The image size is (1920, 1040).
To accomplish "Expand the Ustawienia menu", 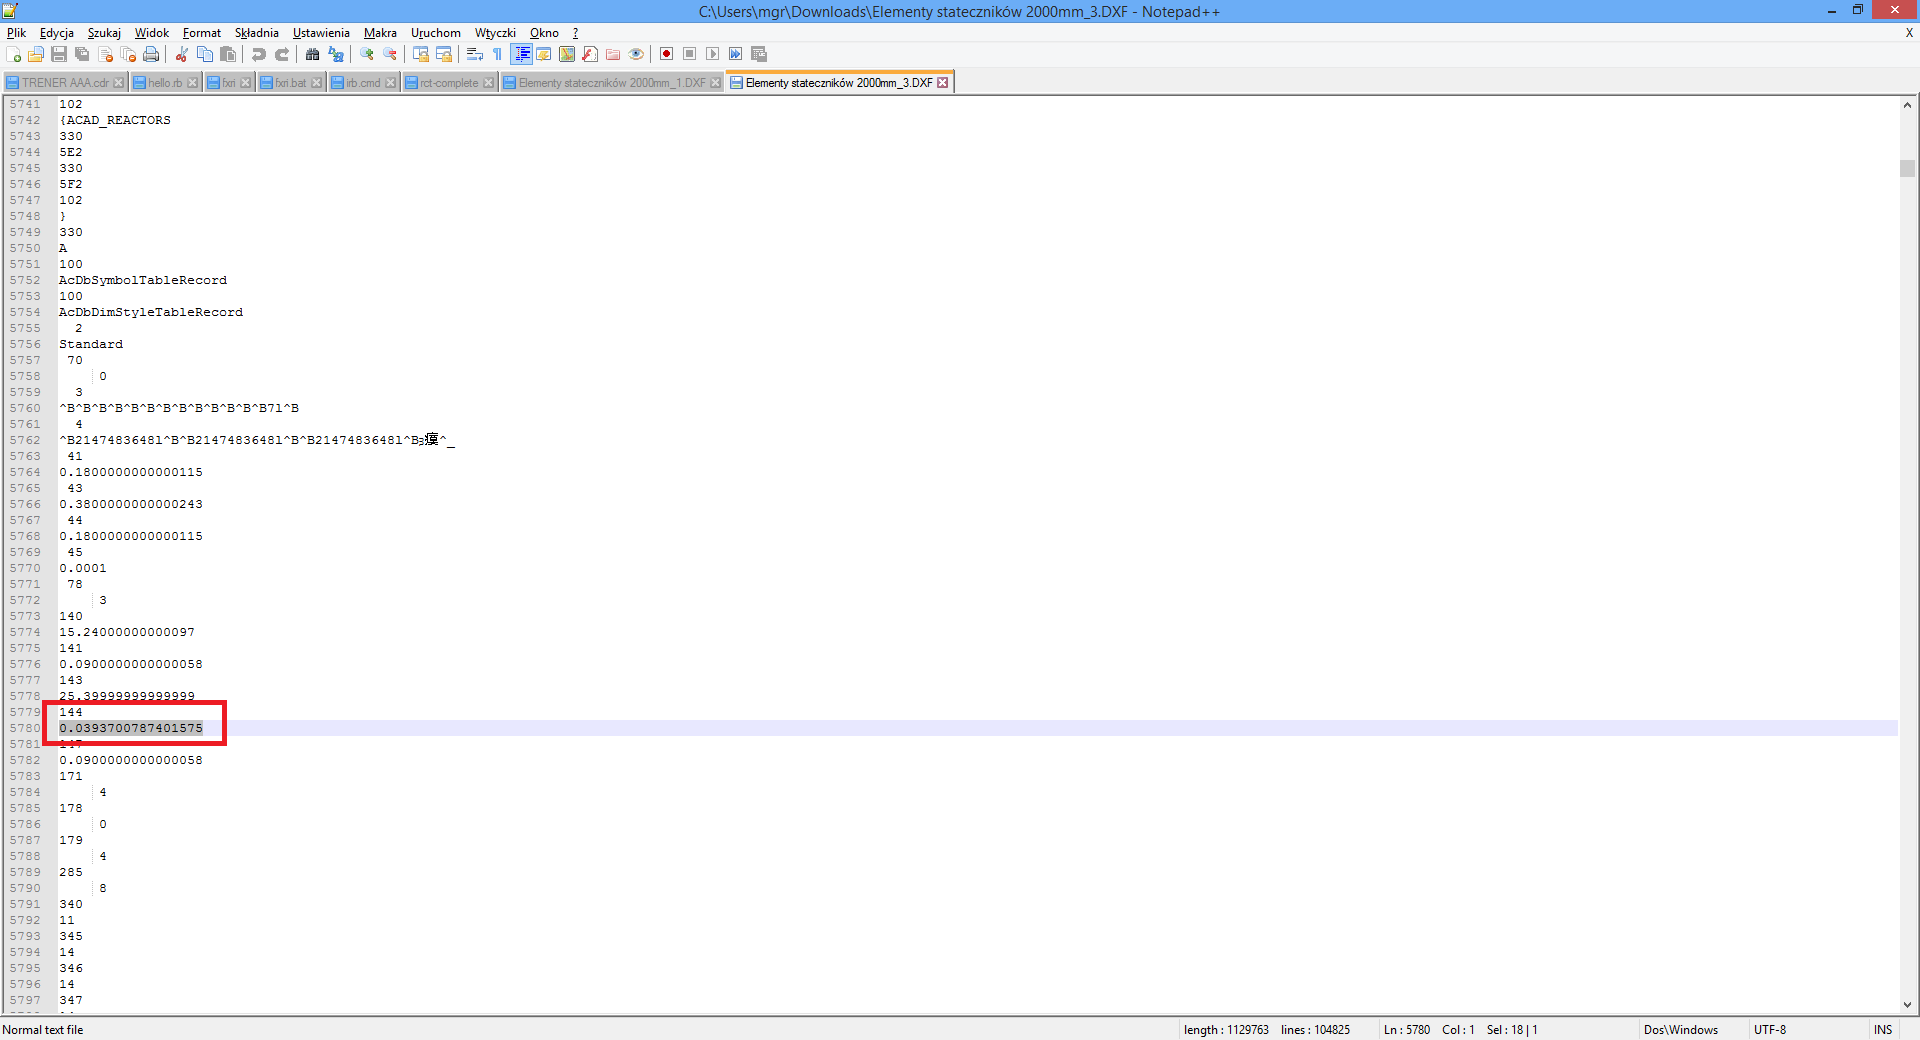I will 321,33.
